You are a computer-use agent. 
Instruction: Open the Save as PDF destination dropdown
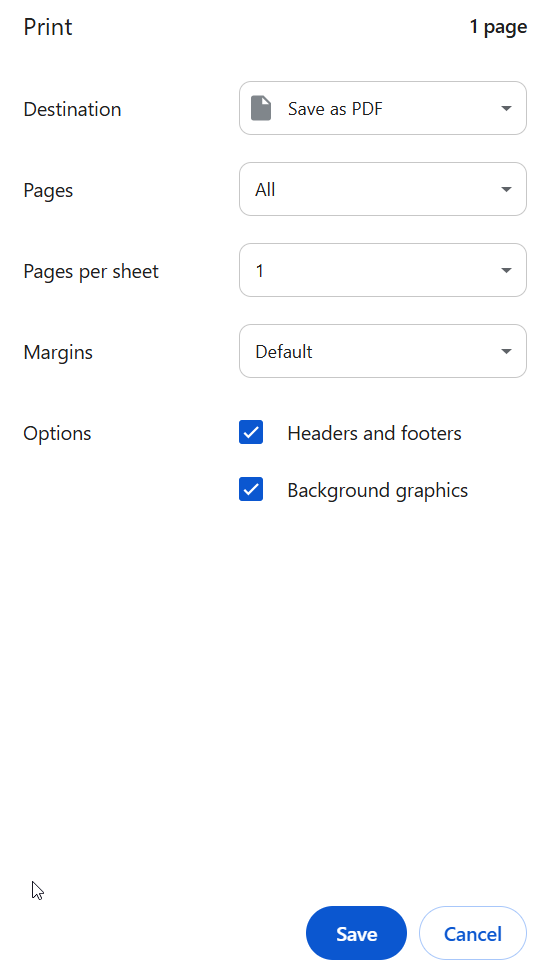(x=383, y=108)
